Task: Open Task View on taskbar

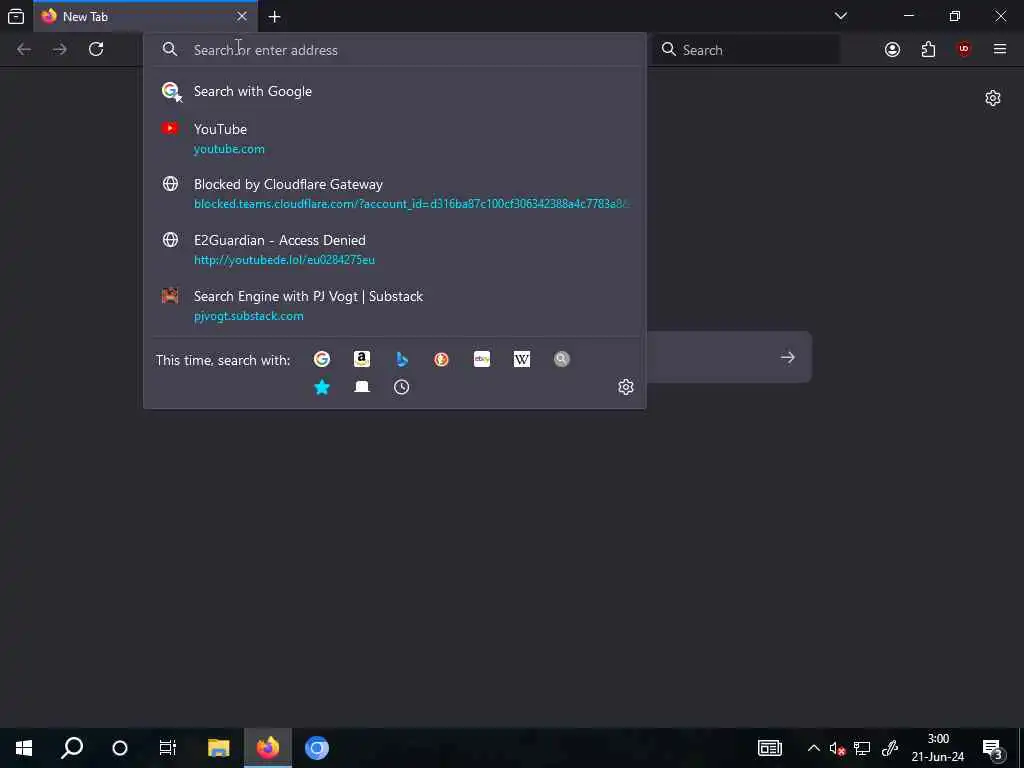Action: tap(168, 748)
